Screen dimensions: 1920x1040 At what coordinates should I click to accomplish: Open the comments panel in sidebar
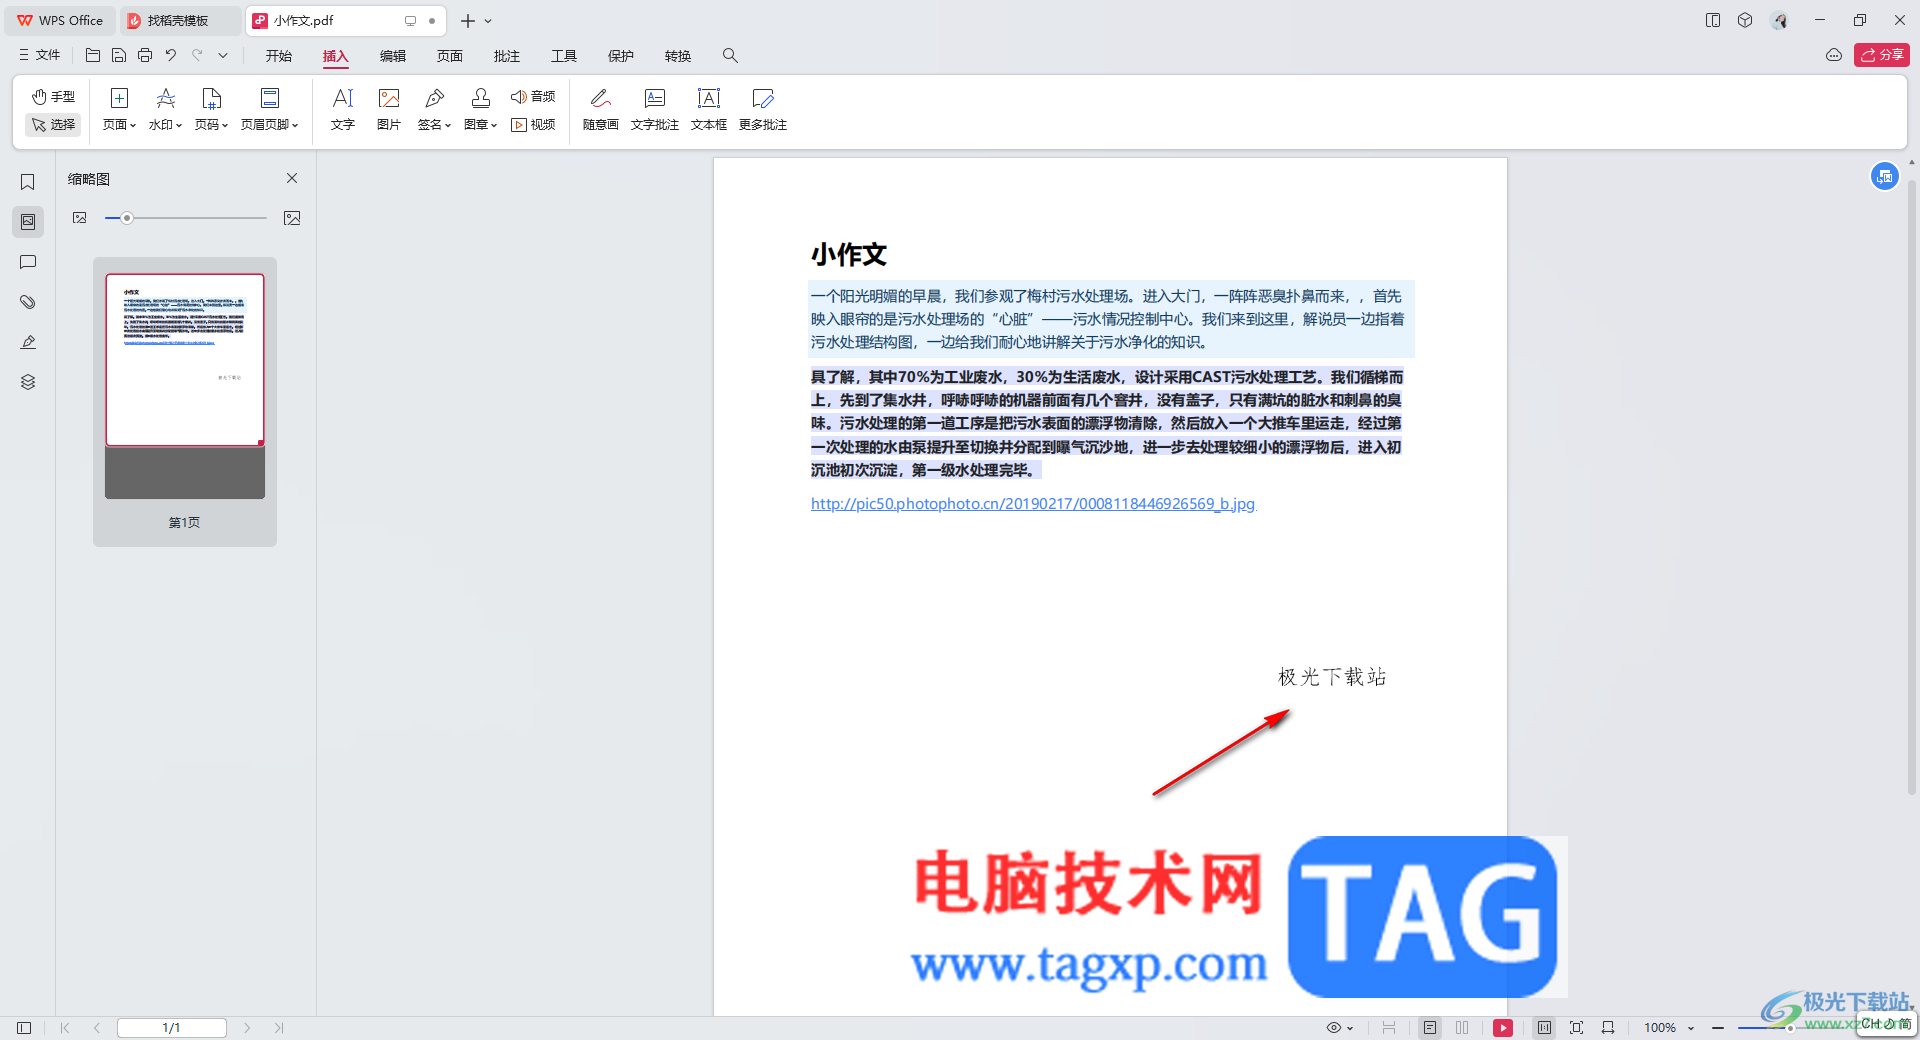(x=28, y=262)
